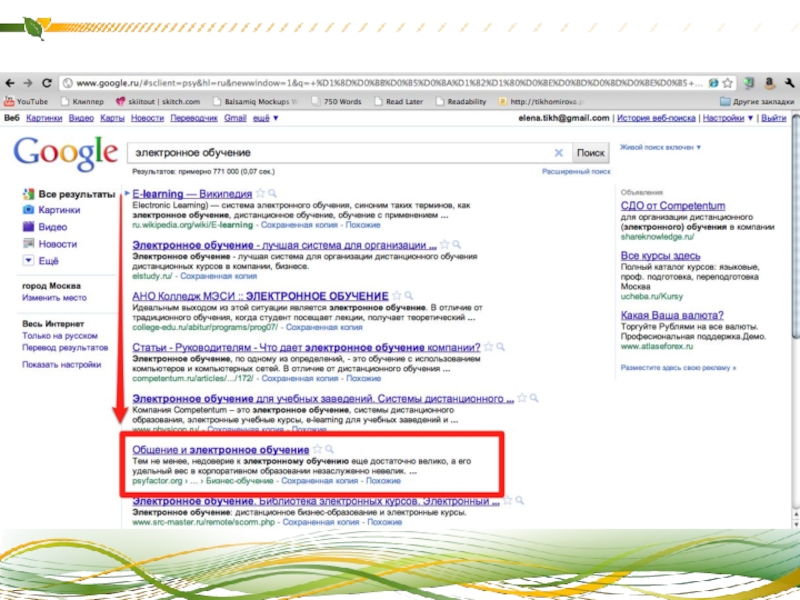Open the Живой поиск включен dropdown
Viewport: 800px width, 600px height.
[660, 147]
